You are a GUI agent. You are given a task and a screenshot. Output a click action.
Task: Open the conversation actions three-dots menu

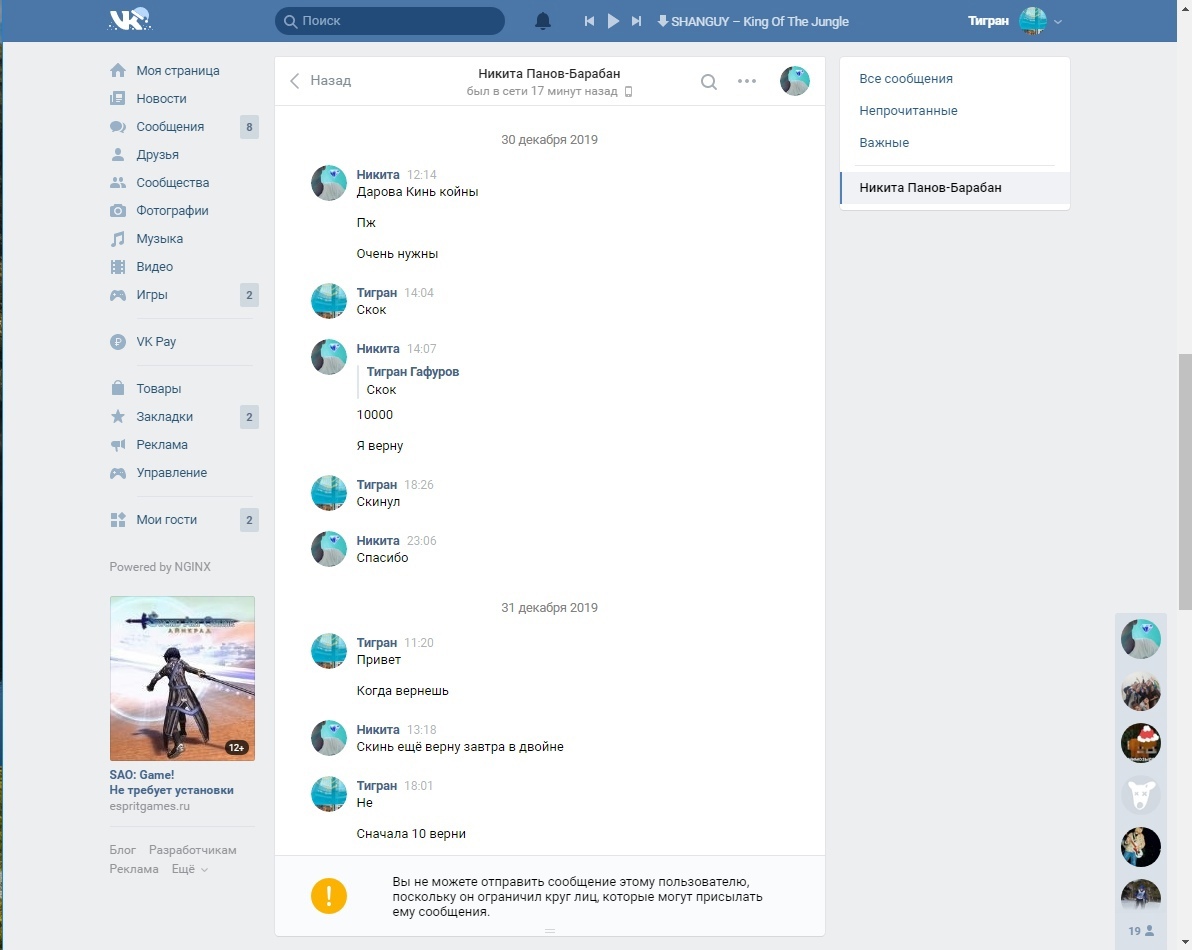point(747,82)
